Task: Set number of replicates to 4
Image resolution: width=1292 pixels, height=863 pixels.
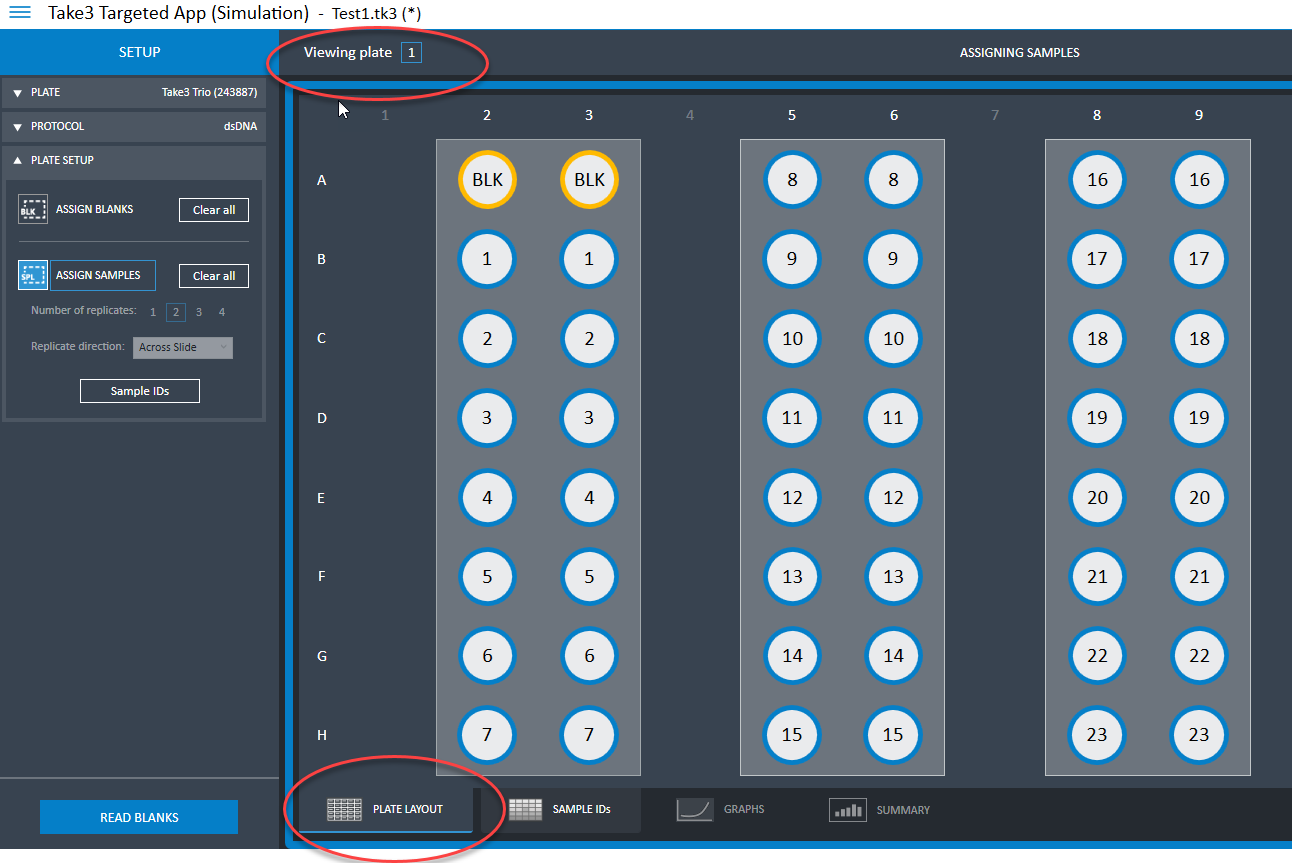Action: pos(222,312)
